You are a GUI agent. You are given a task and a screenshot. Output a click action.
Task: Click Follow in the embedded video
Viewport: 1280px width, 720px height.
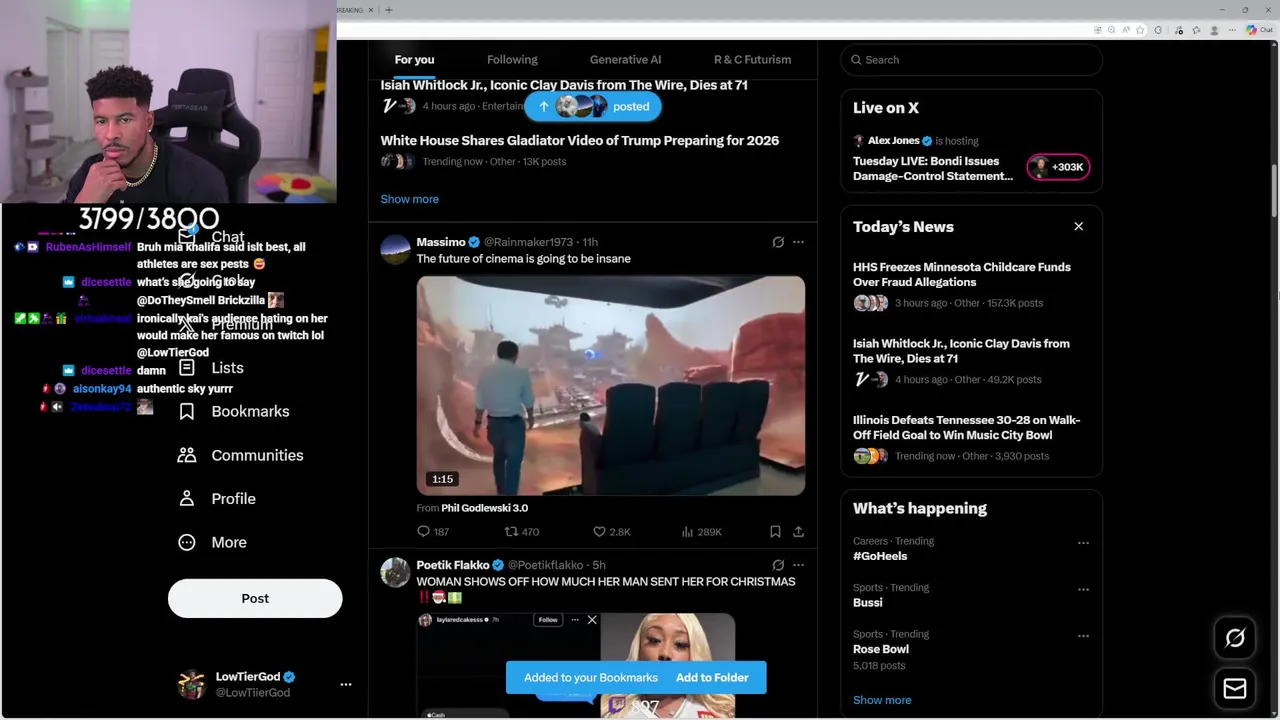(x=548, y=620)
